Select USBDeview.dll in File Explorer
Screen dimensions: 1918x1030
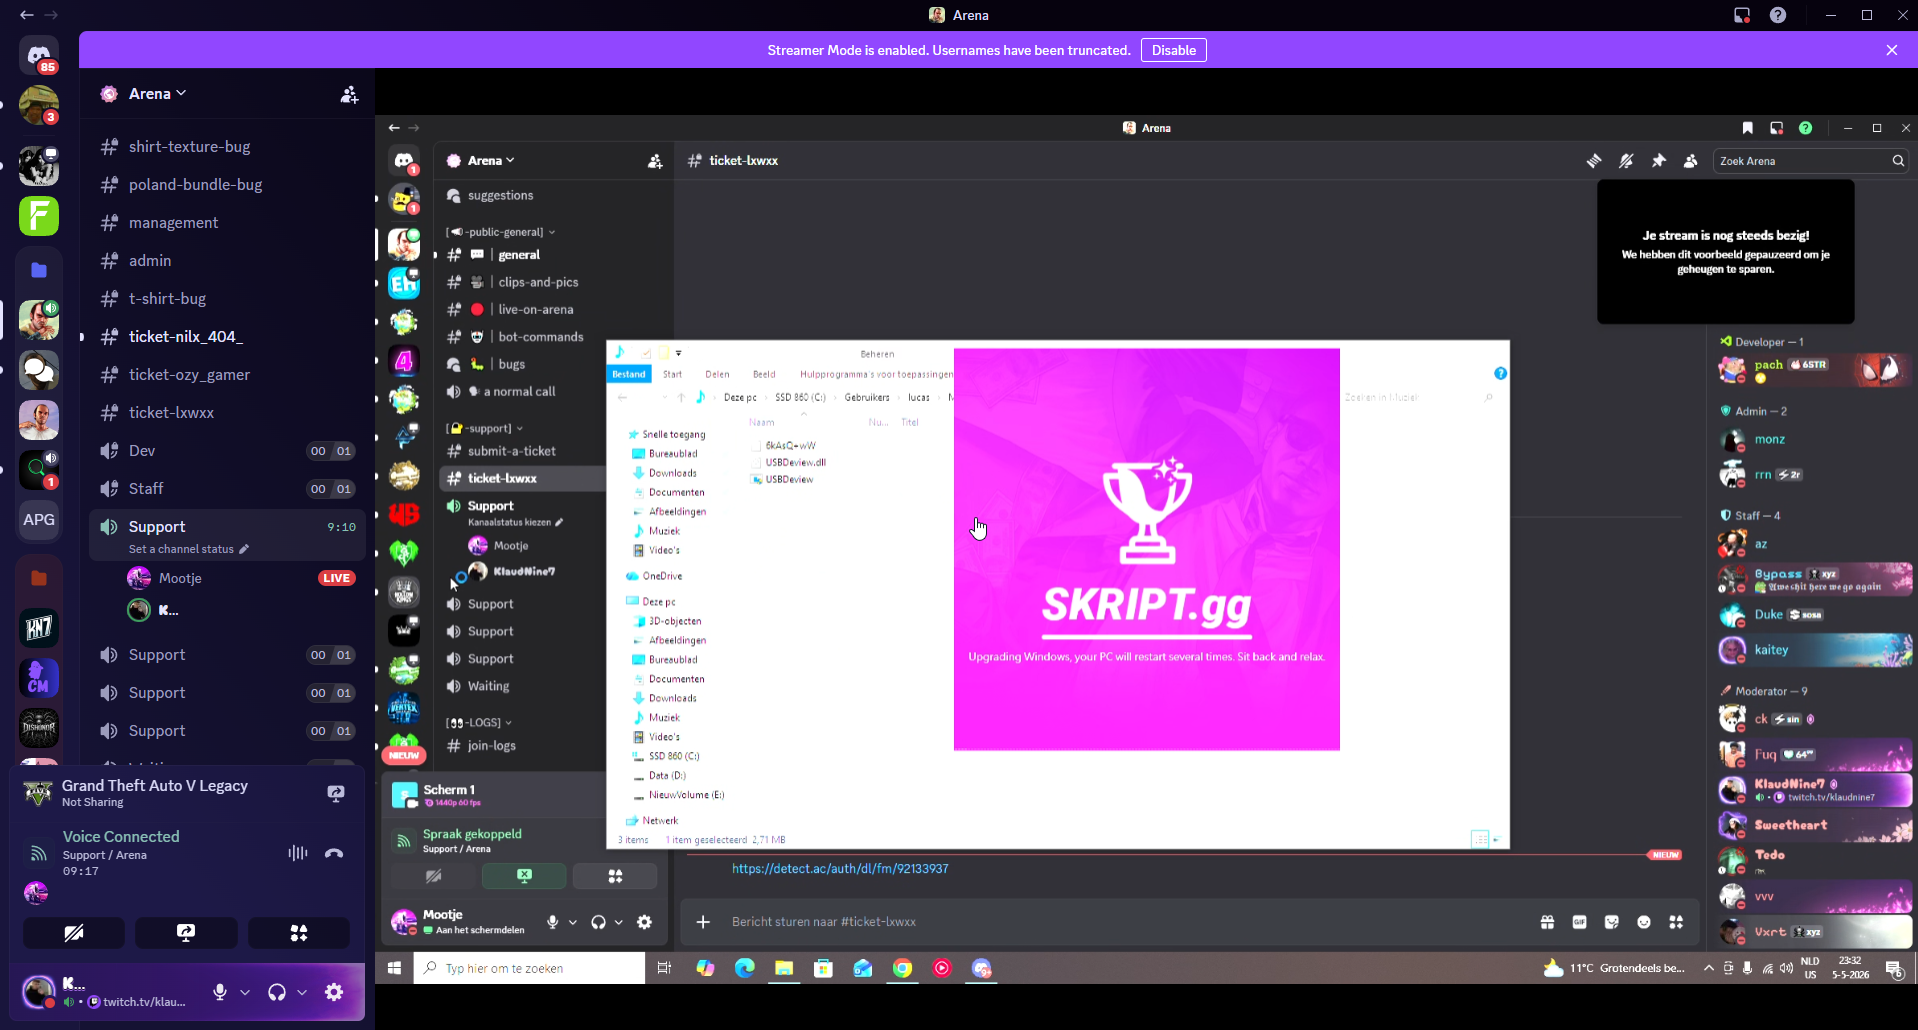pyautogui.click(x=795, y=462)
